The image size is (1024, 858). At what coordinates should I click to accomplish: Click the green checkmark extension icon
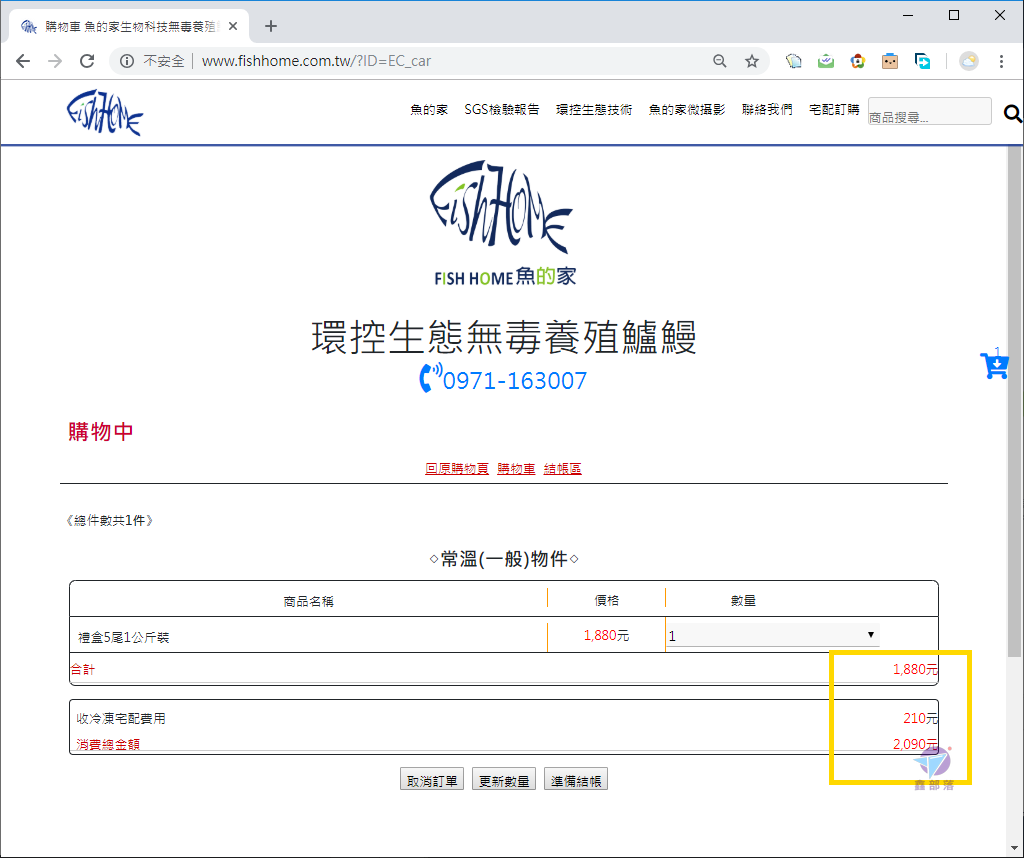[x=825, y=61]
